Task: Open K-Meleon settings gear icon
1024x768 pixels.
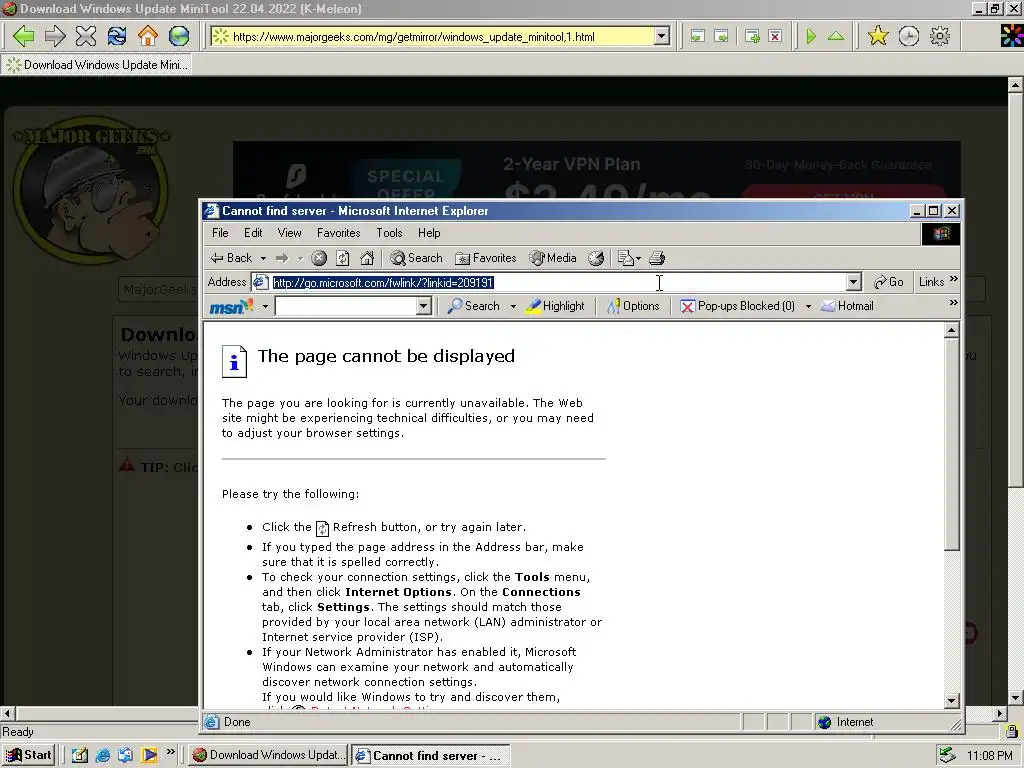Action: pyautogui.click(x=940, y=36)
